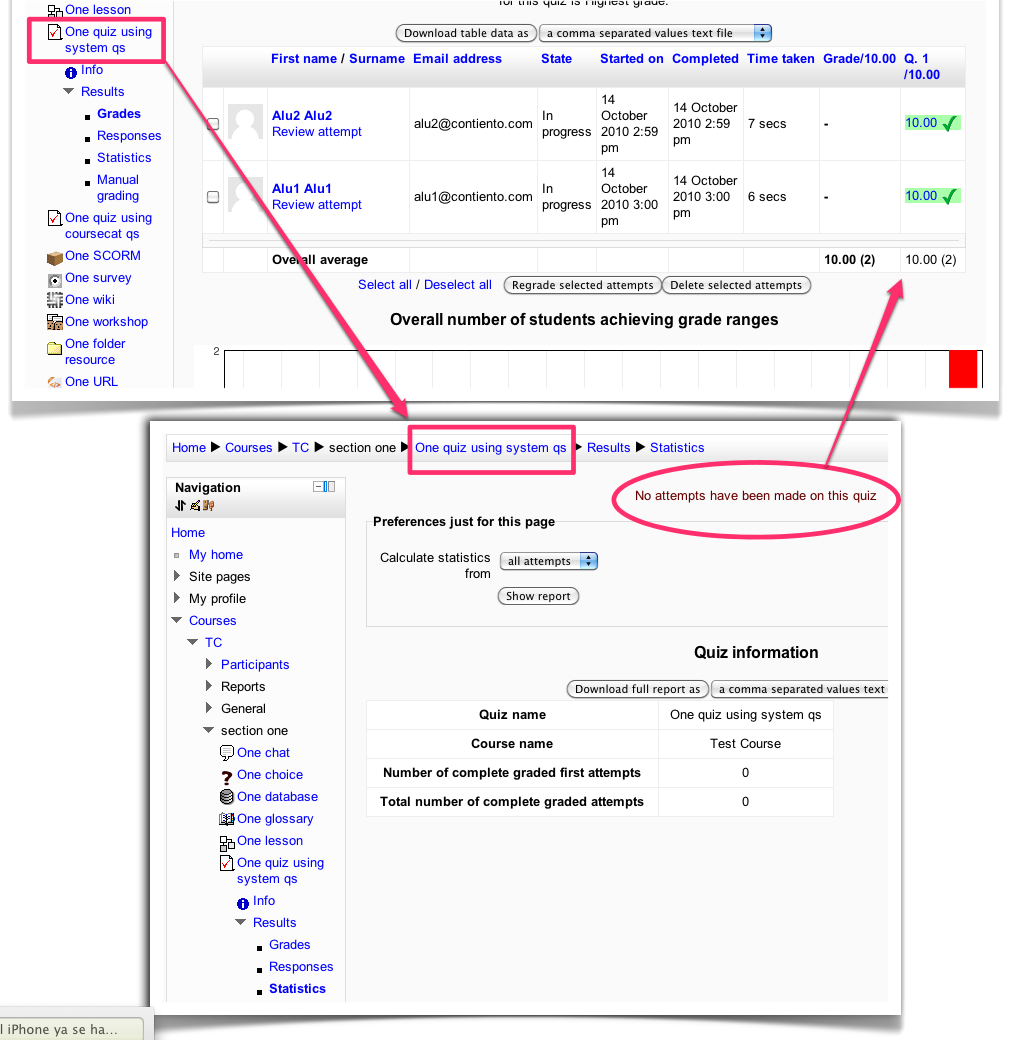Viewport: 1015px width, 1040px height.
Task: Collapse the Results node in lower navigation
Action: (x=240, y=922)
